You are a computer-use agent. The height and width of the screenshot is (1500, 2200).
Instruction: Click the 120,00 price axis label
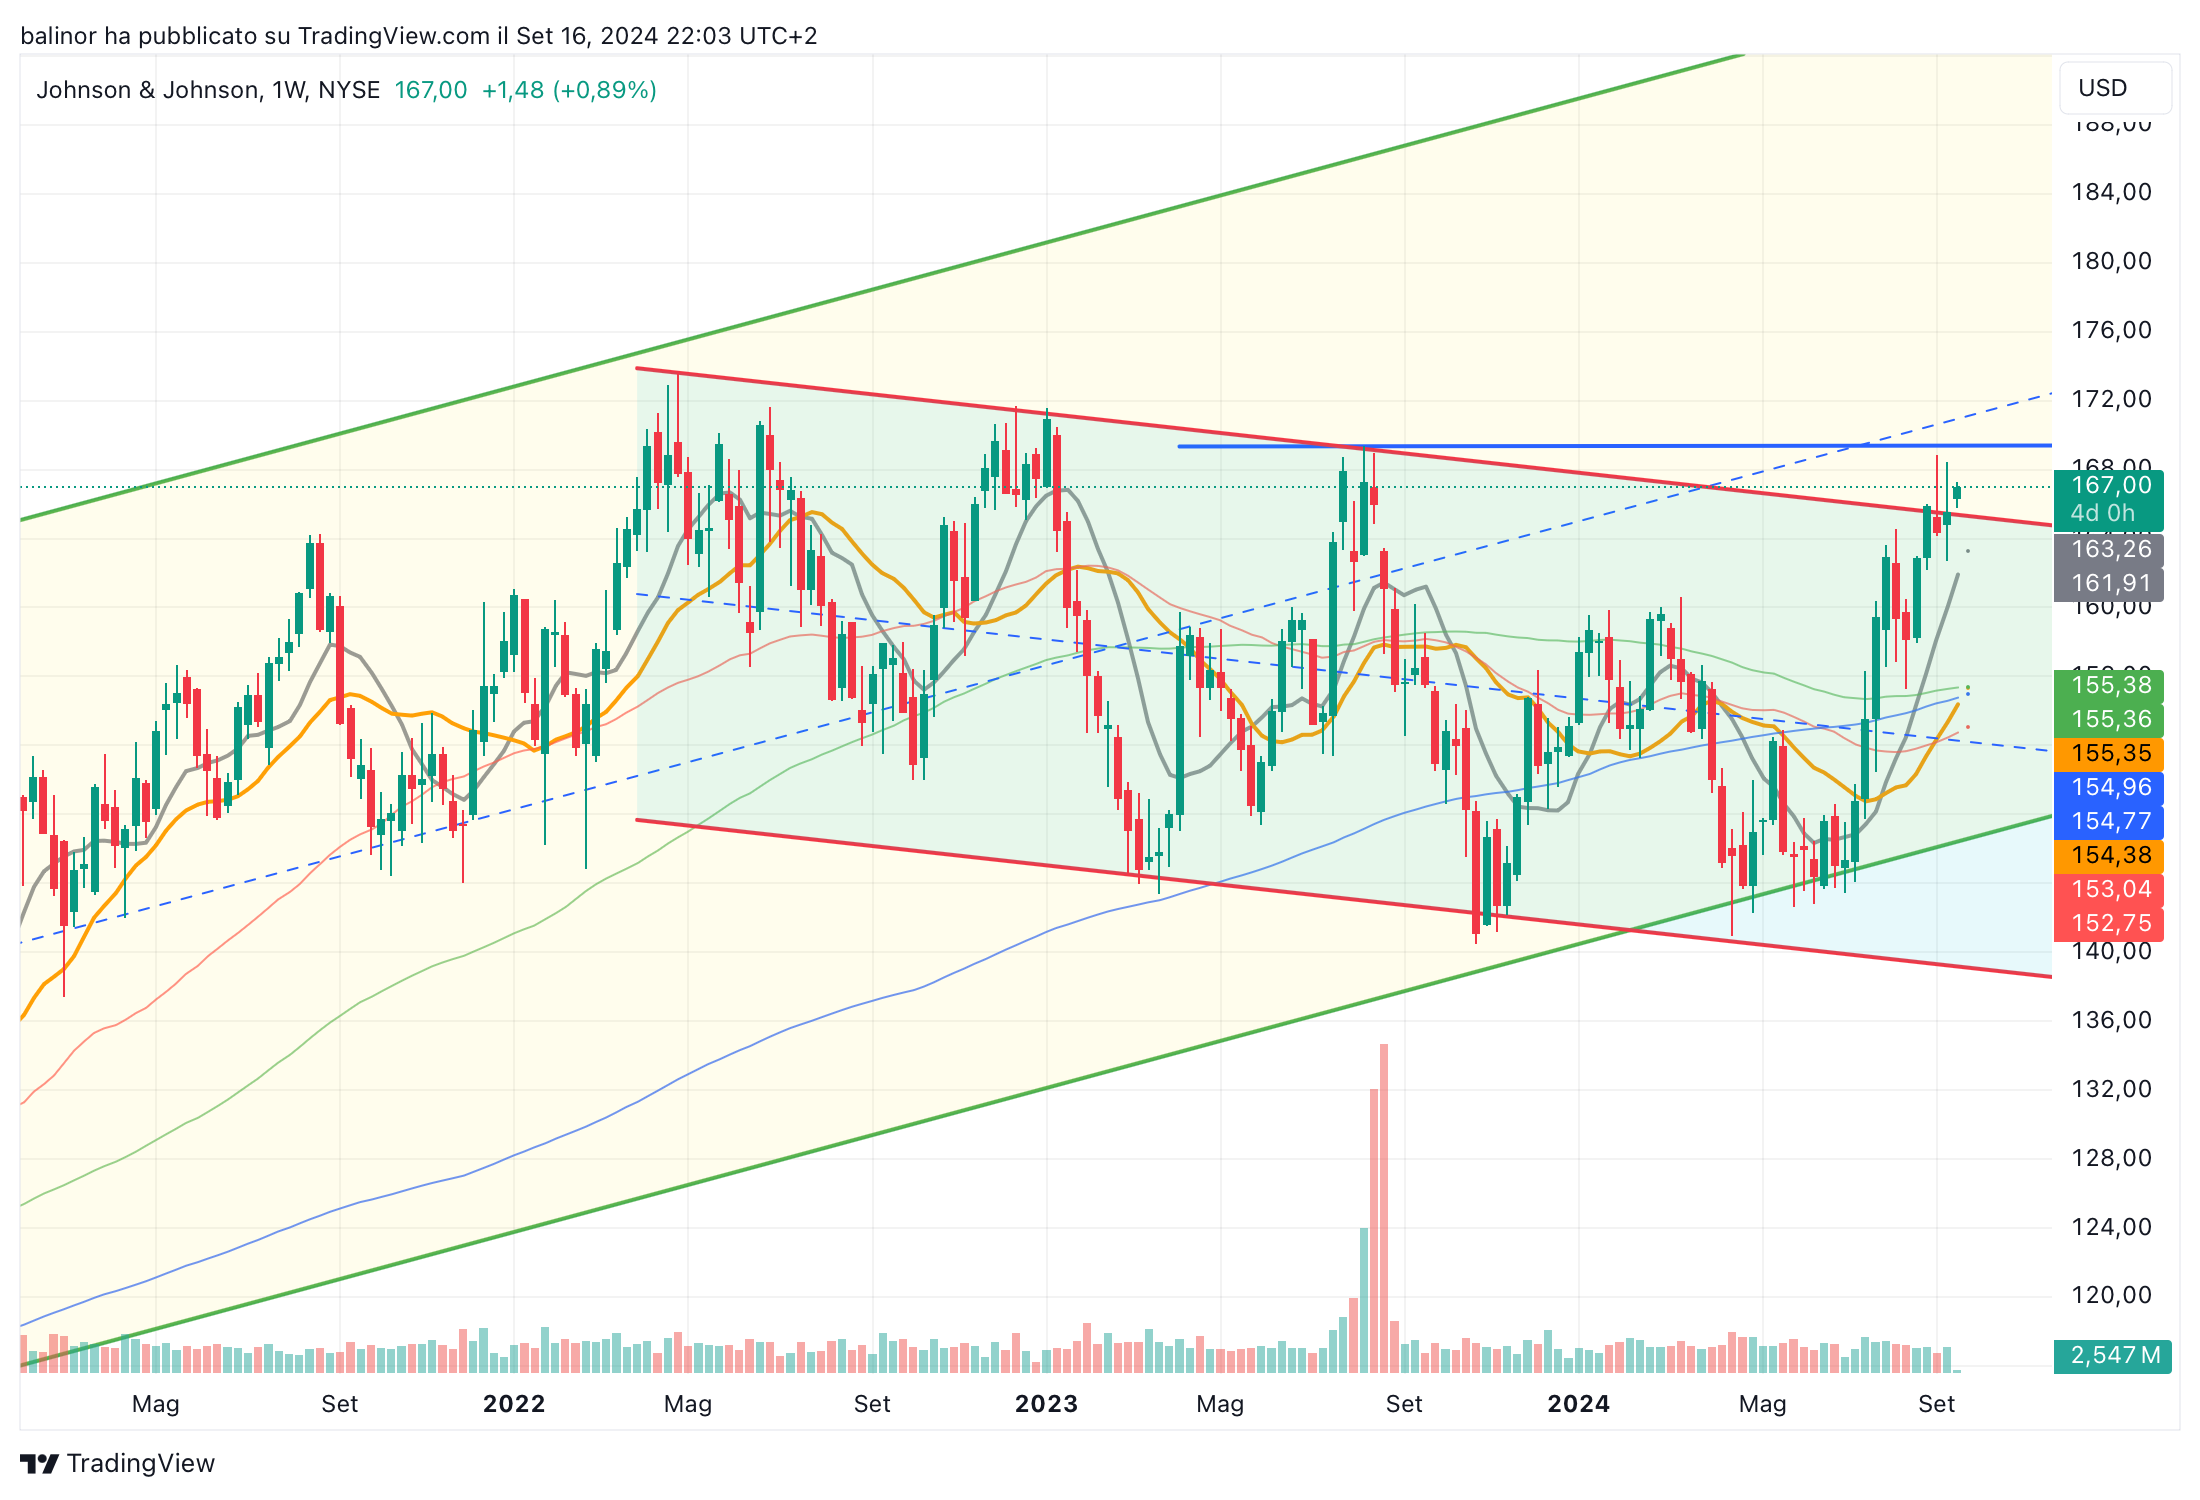coord(2111,1295)
